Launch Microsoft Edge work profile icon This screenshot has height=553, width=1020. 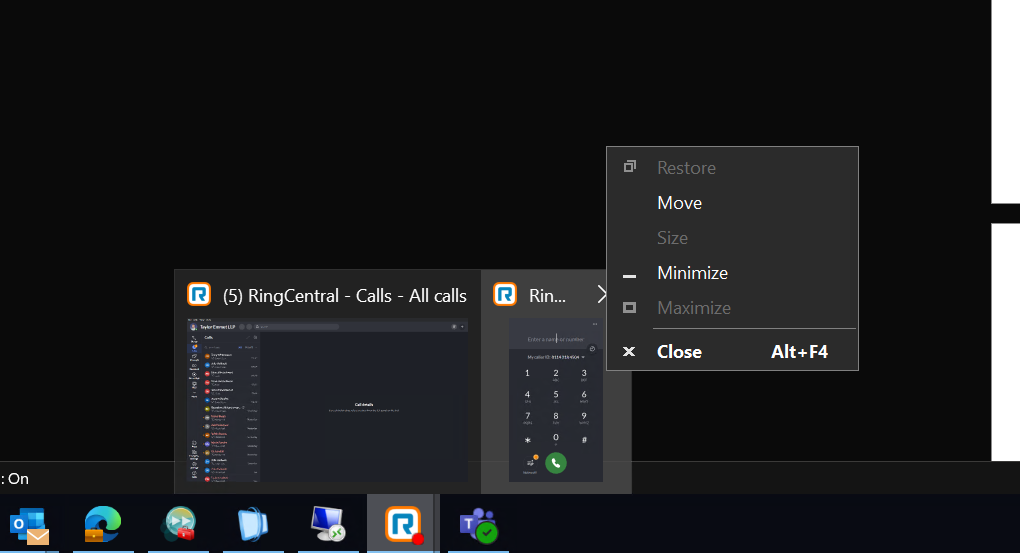click(103, 524)
